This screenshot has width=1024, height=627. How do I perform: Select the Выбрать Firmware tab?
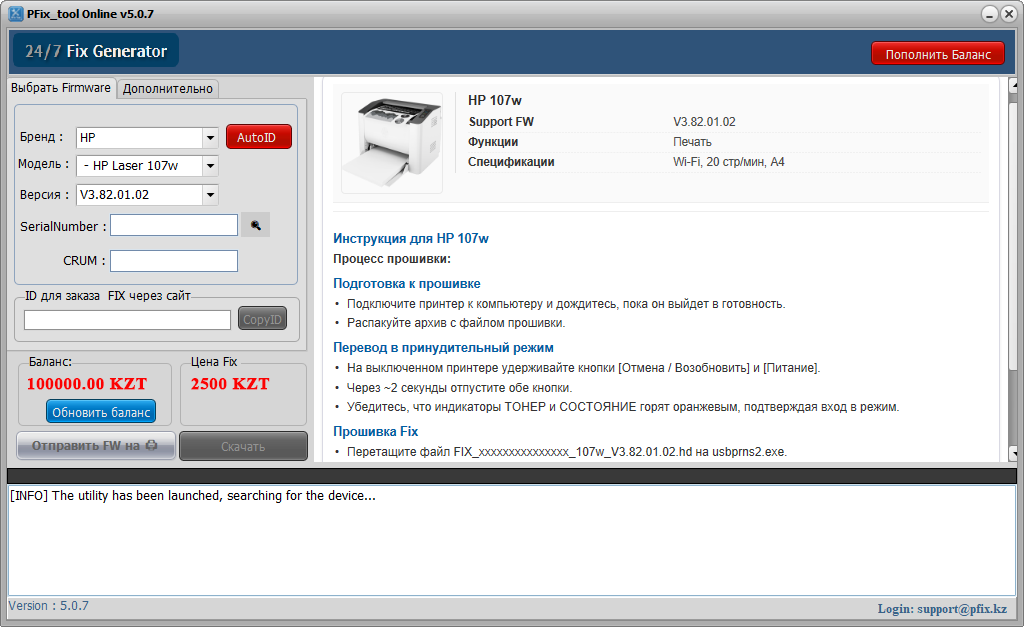tap(60, 88)
